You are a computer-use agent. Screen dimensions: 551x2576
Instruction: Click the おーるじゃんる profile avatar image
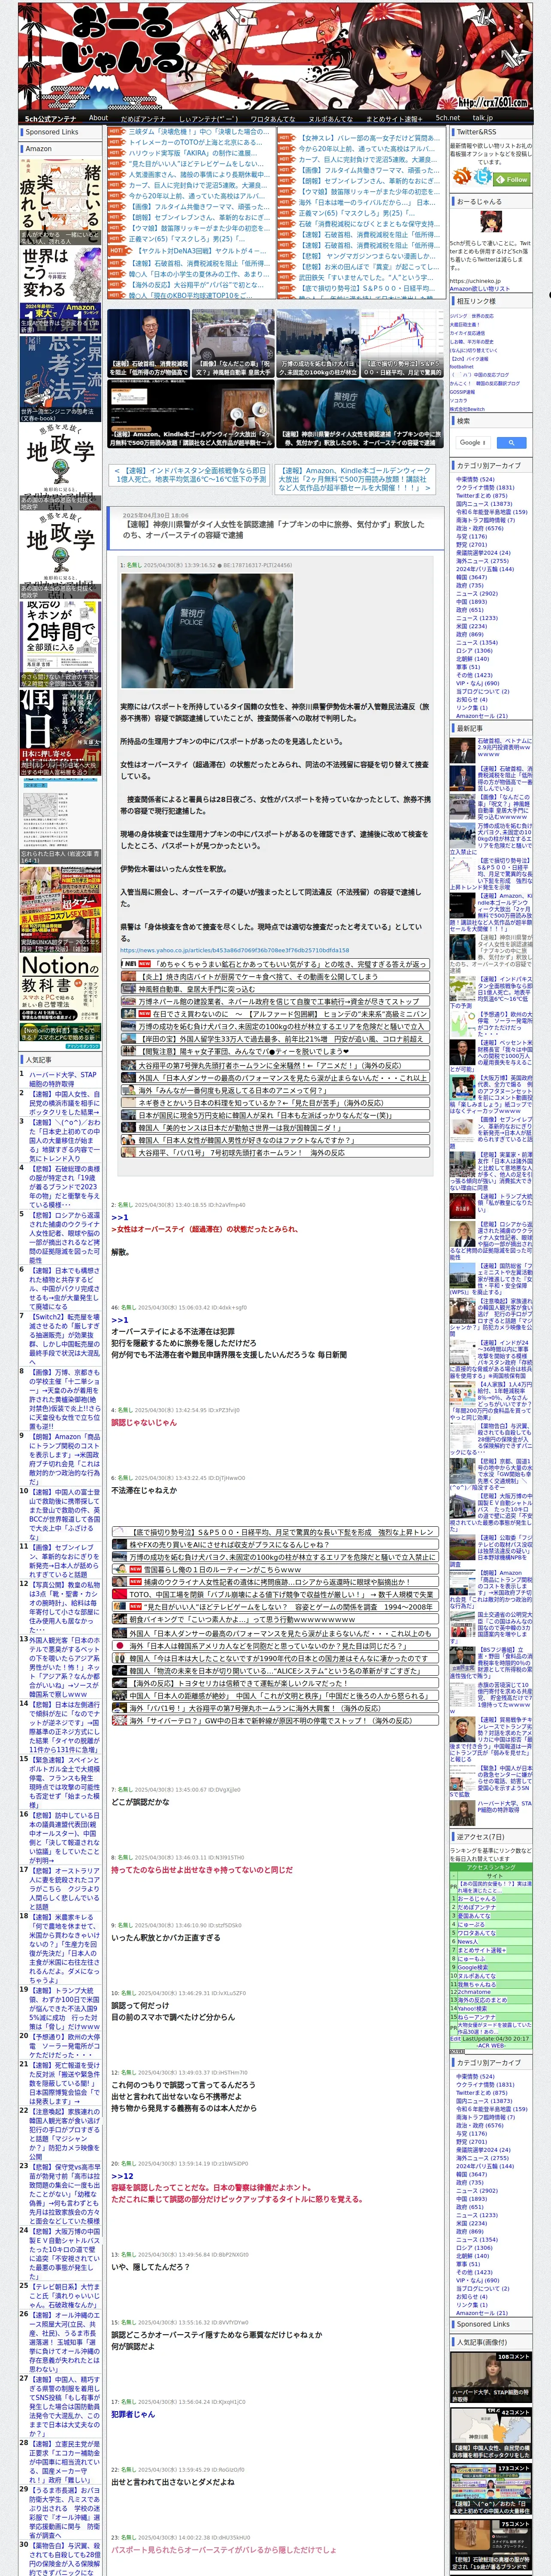[490, 222]
